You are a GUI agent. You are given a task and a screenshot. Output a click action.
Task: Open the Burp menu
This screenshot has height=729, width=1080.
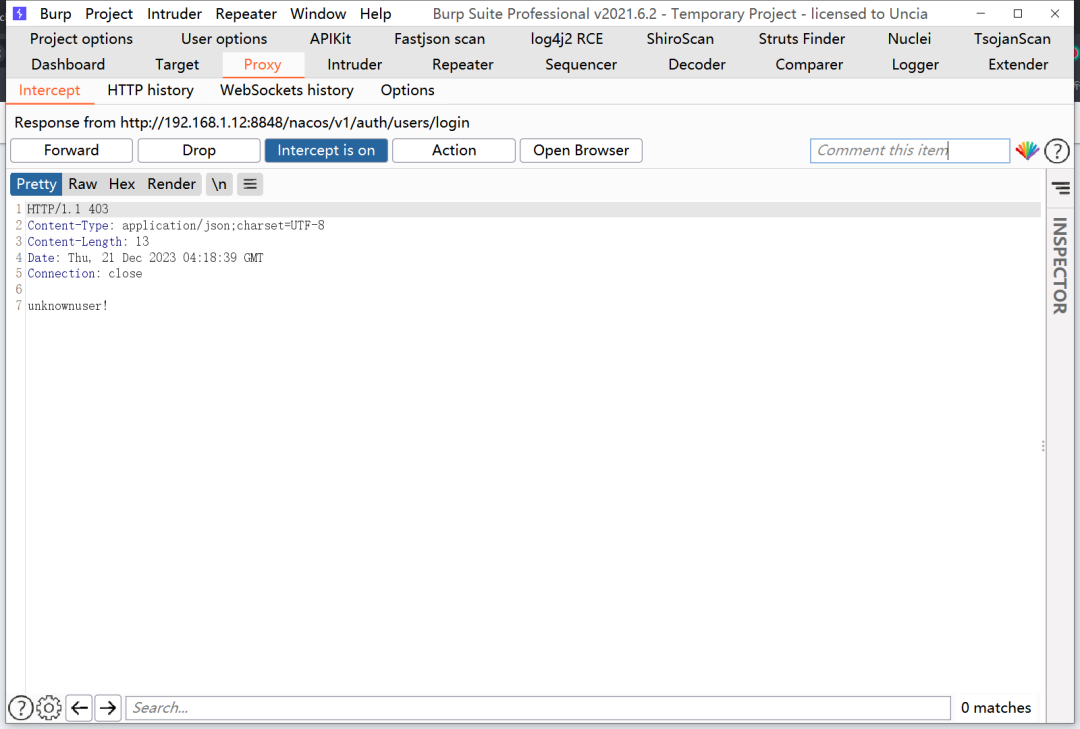tap(55, 14)
